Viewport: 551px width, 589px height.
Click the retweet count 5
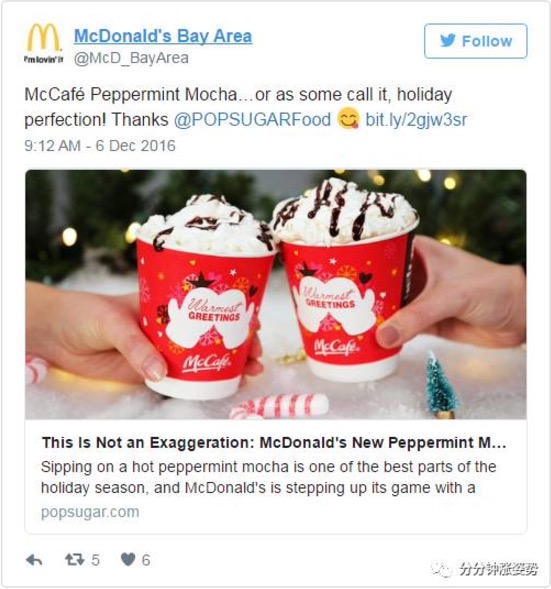95,560
